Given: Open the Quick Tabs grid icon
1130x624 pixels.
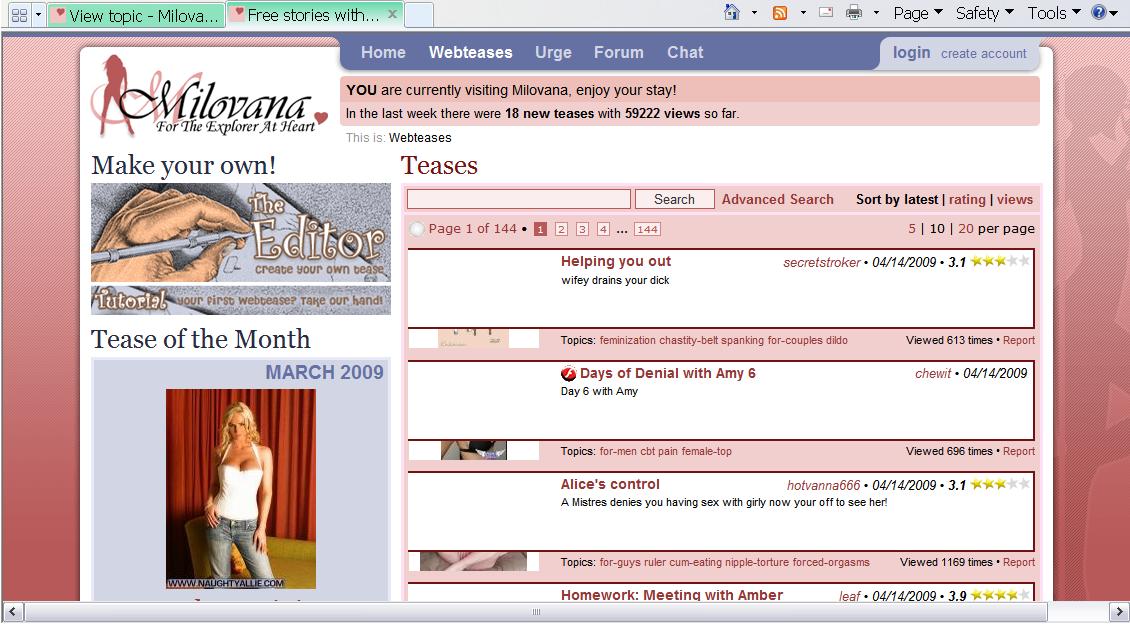Looking at the screenshot, I should click(x=19, y=15).
